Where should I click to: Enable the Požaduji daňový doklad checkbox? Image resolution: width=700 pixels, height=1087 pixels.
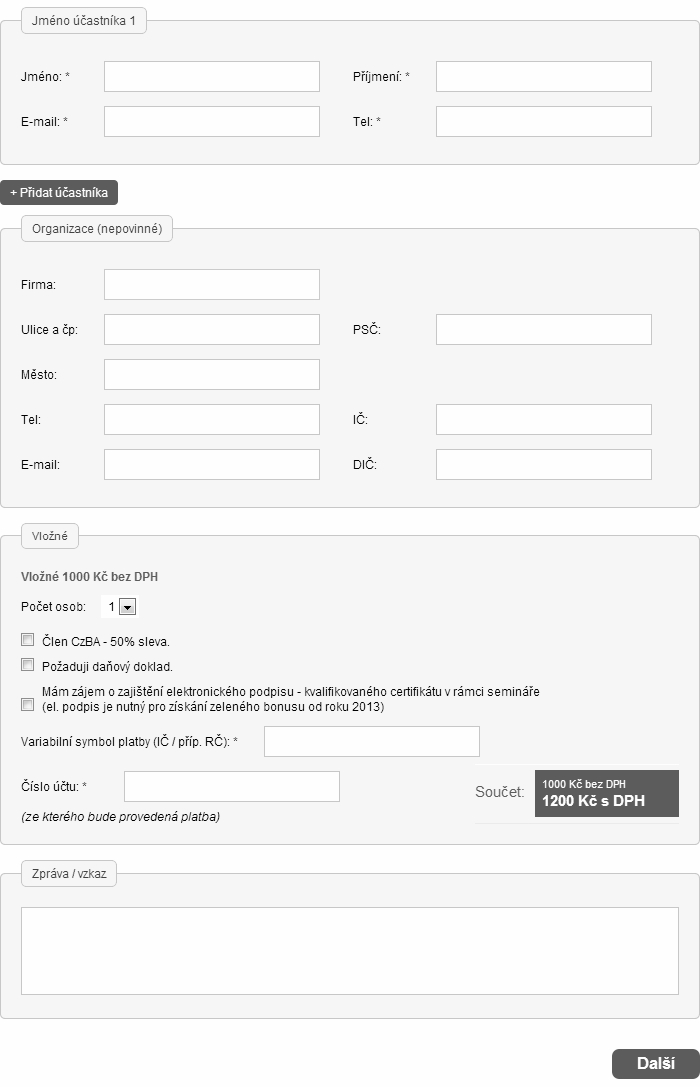tap(28, 665)
